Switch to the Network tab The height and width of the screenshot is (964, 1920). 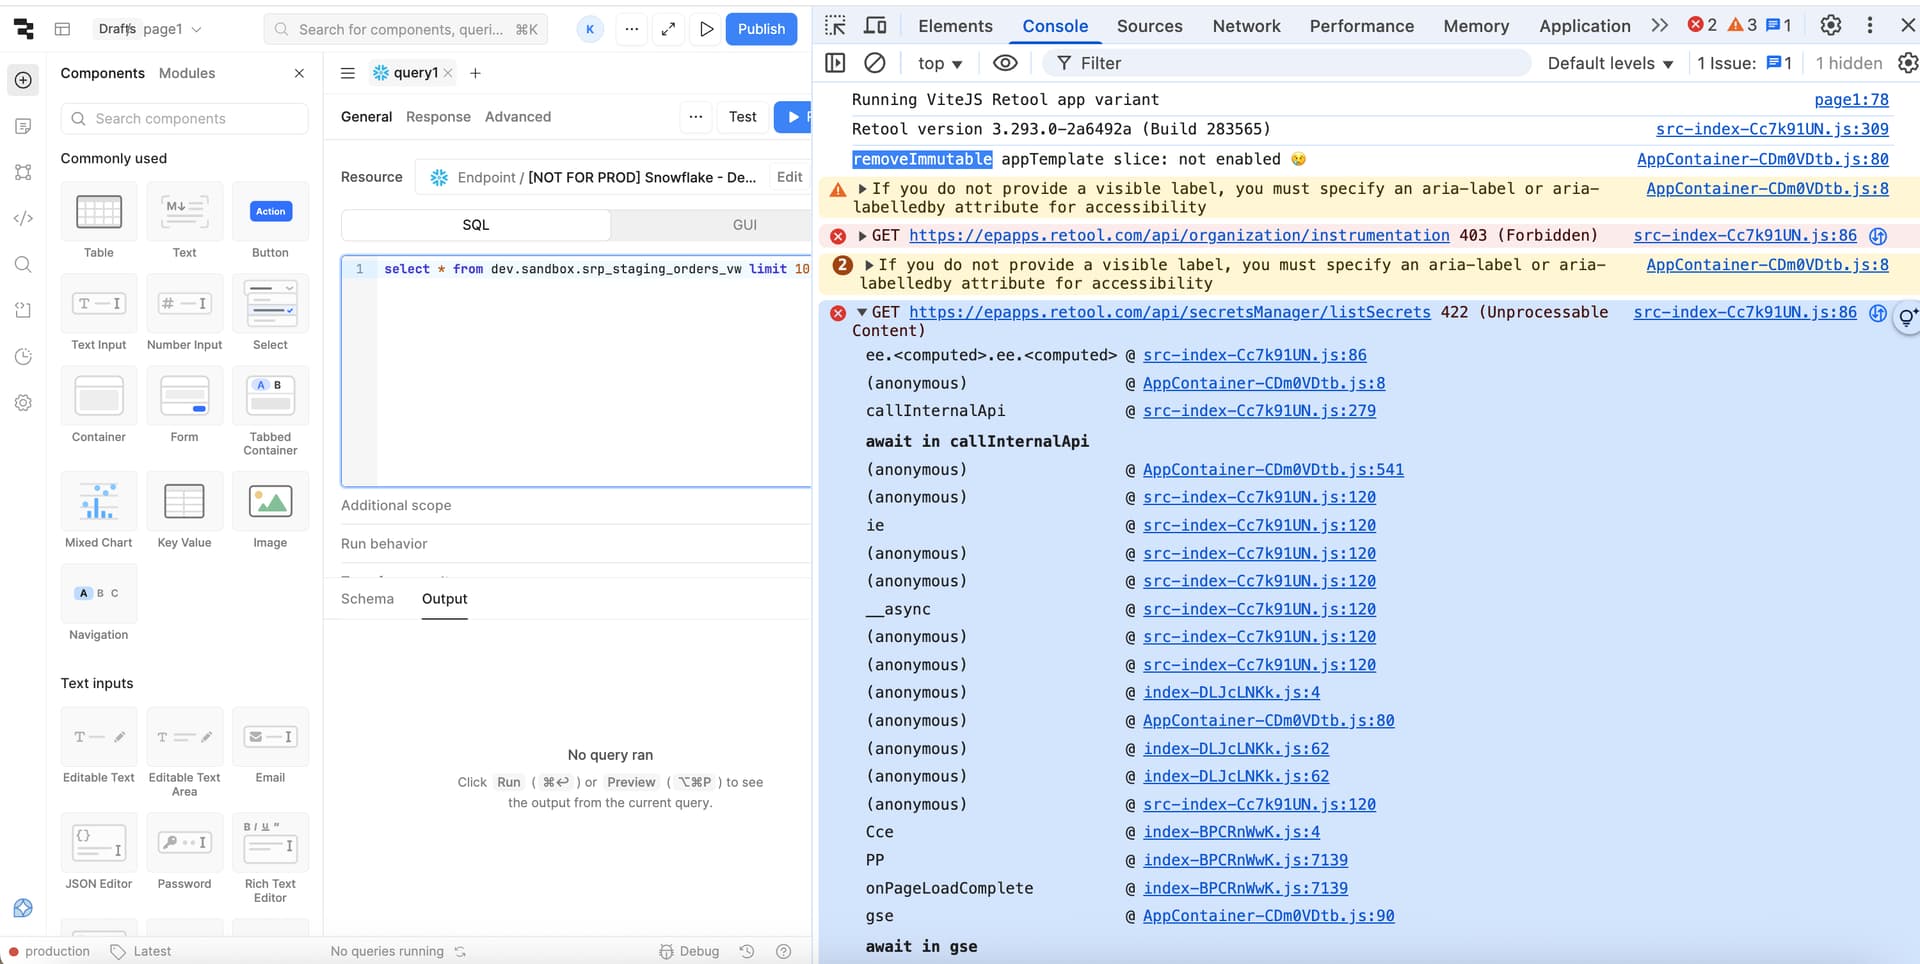coord(1246,26)
